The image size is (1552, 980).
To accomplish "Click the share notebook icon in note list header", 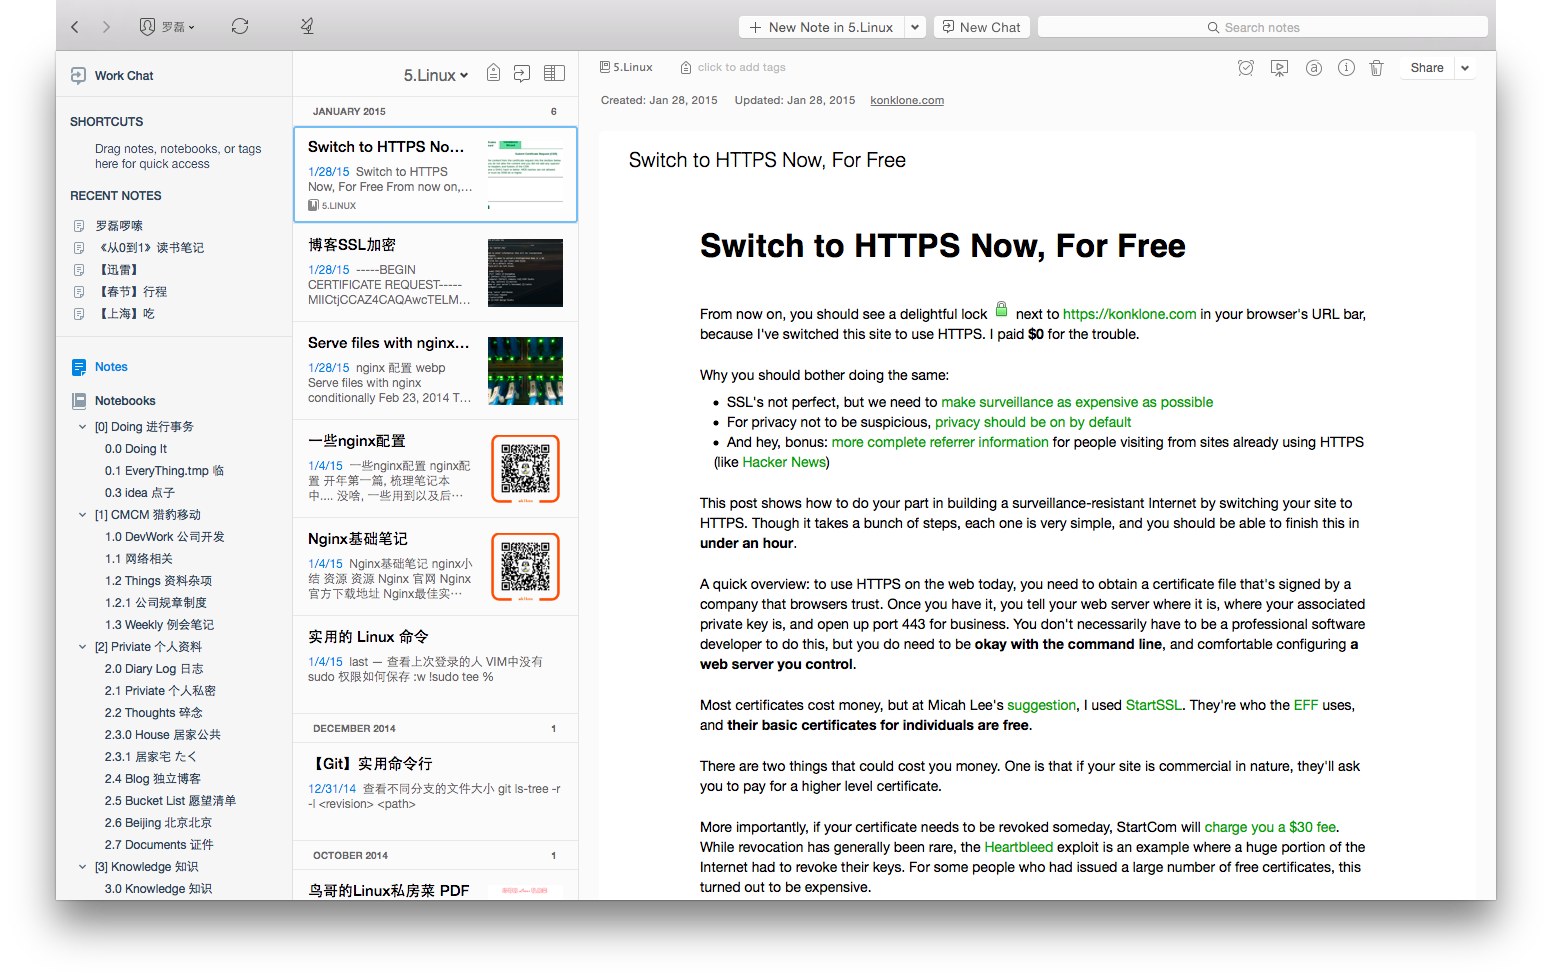I will click(x=522, y=74).
